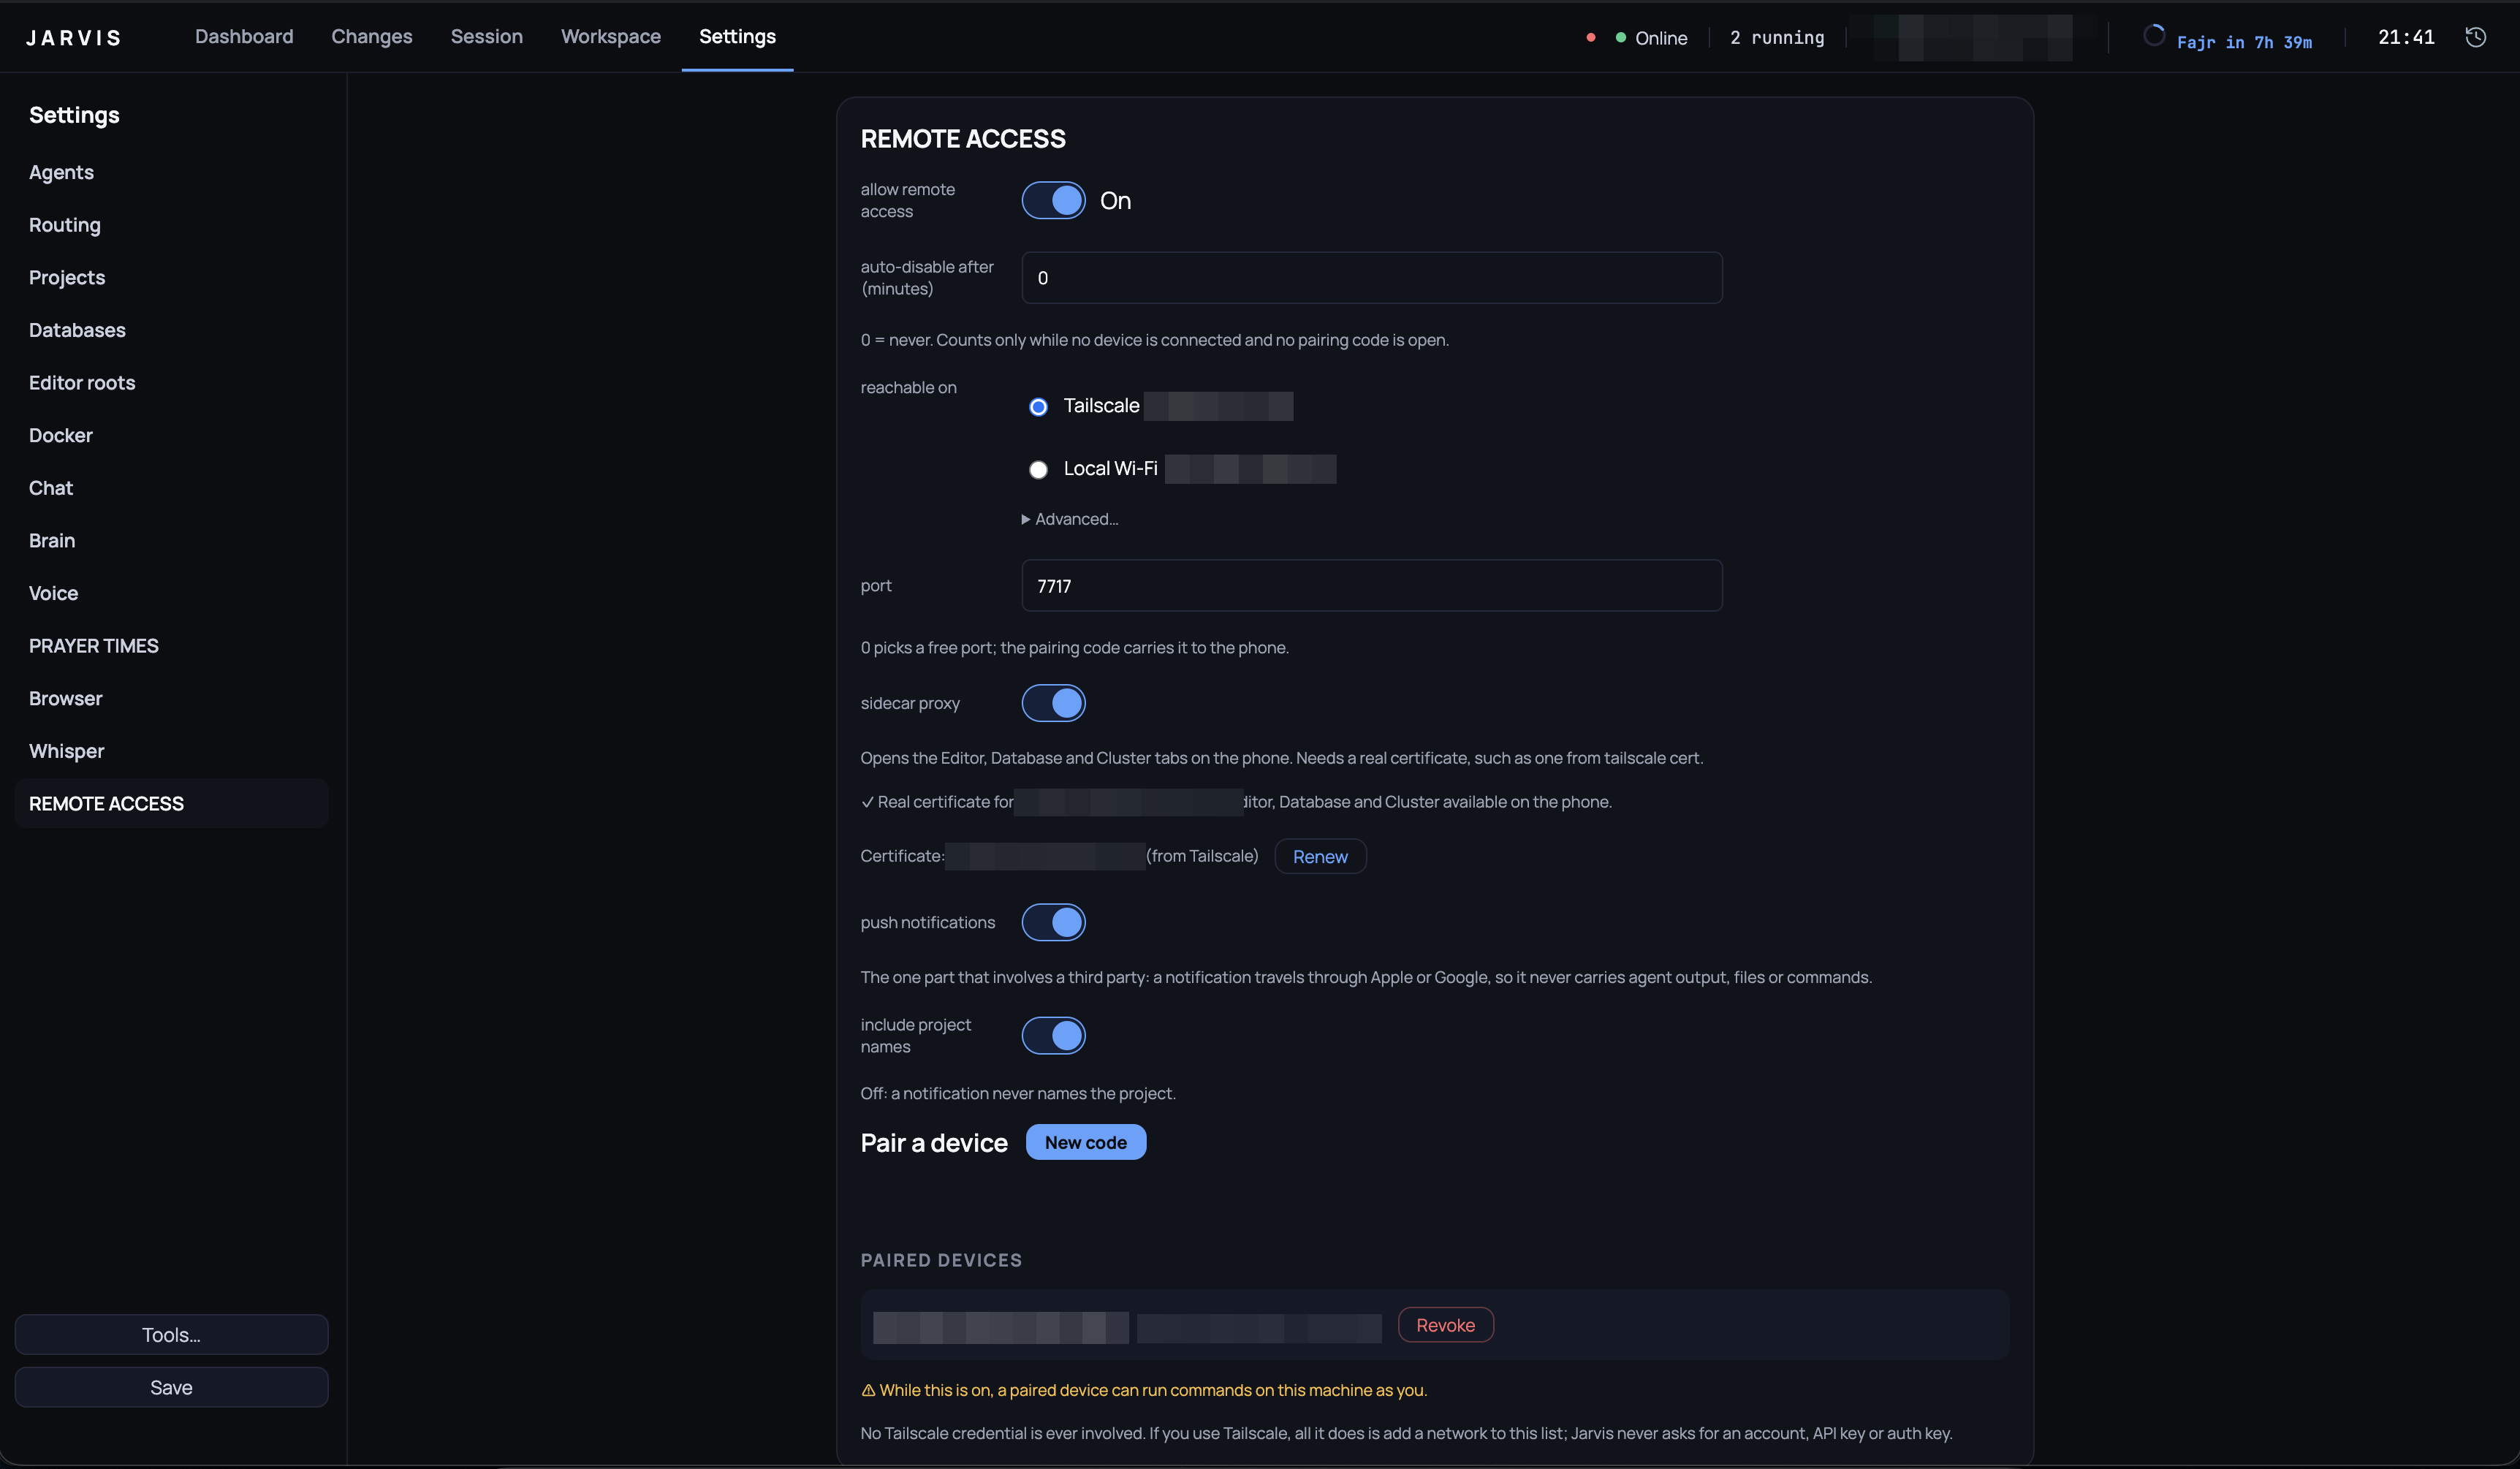Open PRAYER TIMES settings
This screenshot has height=1469, width=2520.
point(171,646)
